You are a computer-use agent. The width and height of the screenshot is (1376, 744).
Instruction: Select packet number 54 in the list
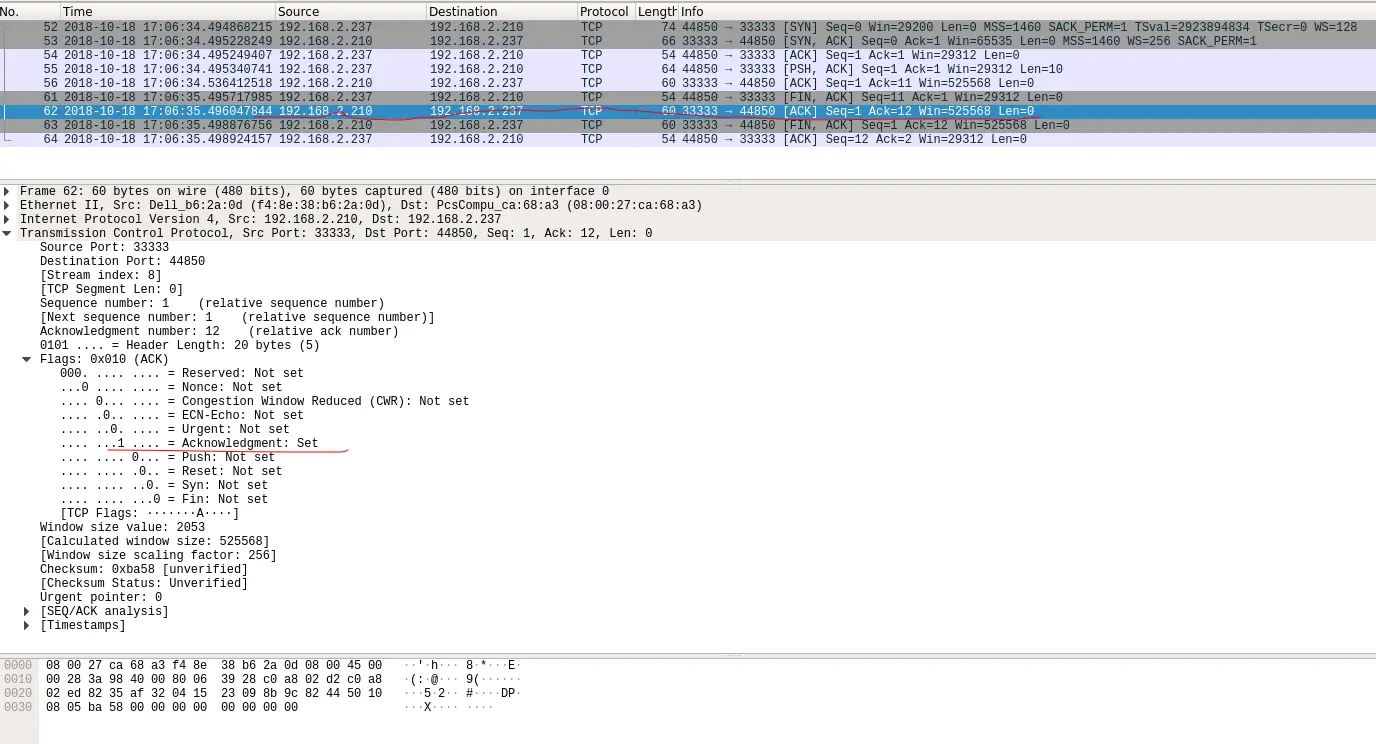688,55
